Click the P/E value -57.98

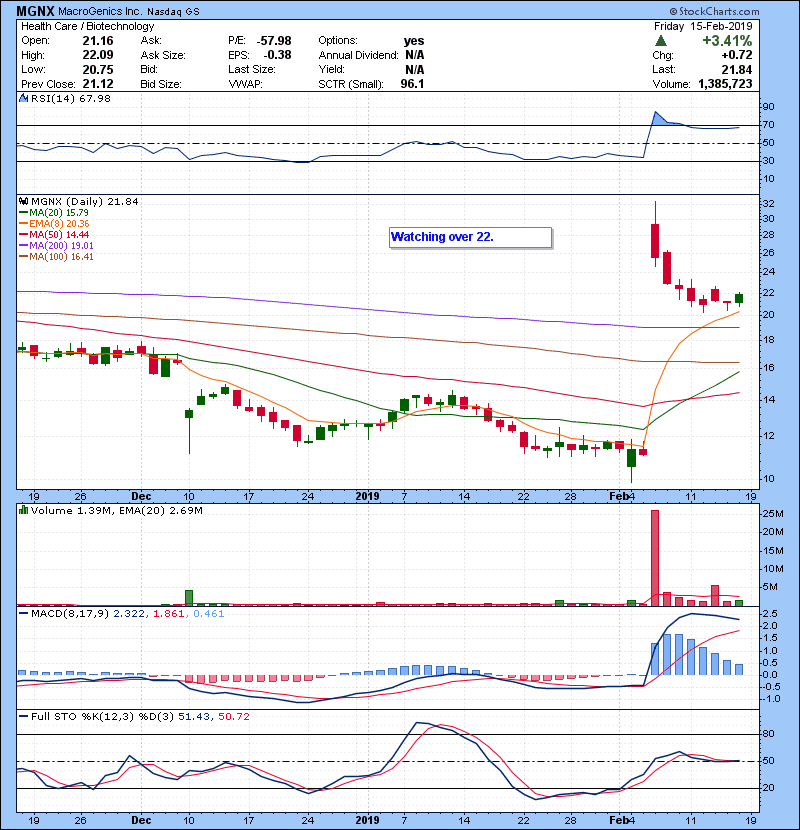pyautogui.click(x=274, y=41)
